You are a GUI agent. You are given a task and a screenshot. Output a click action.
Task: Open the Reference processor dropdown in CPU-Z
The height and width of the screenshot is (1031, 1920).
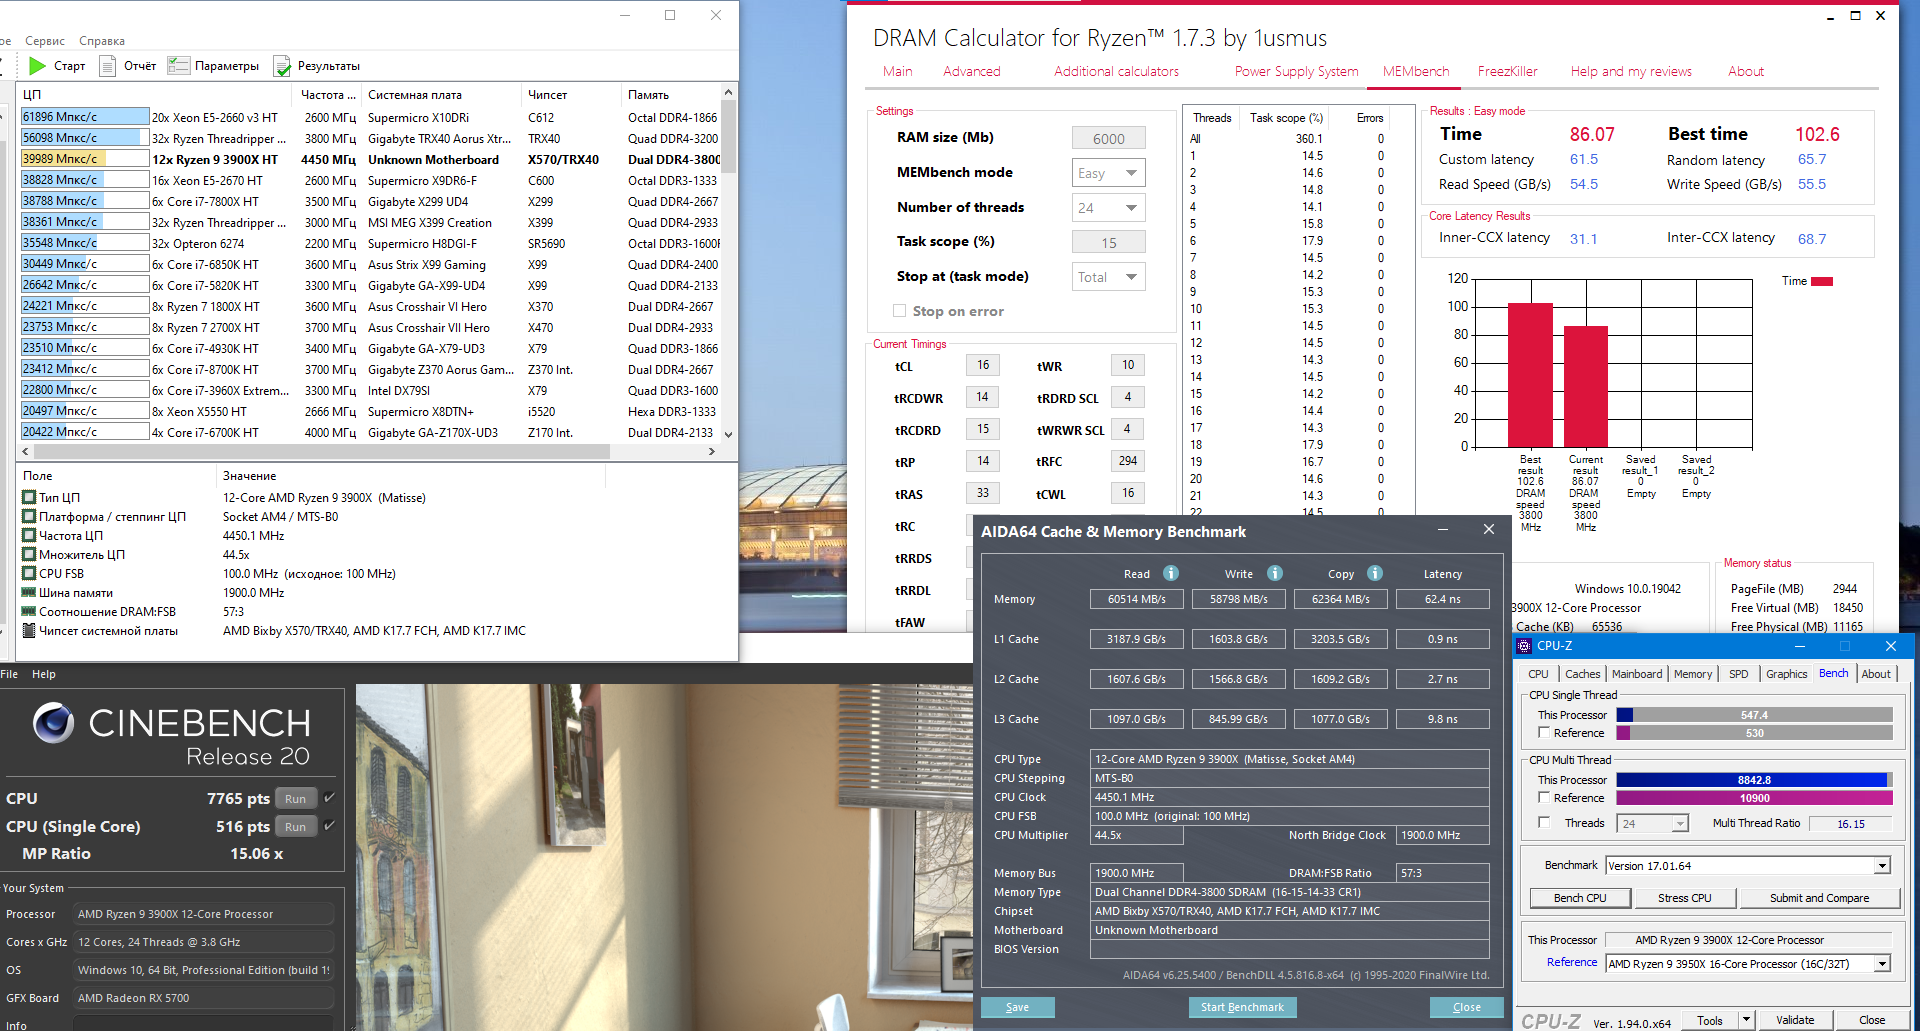[x=1748, y=964]
